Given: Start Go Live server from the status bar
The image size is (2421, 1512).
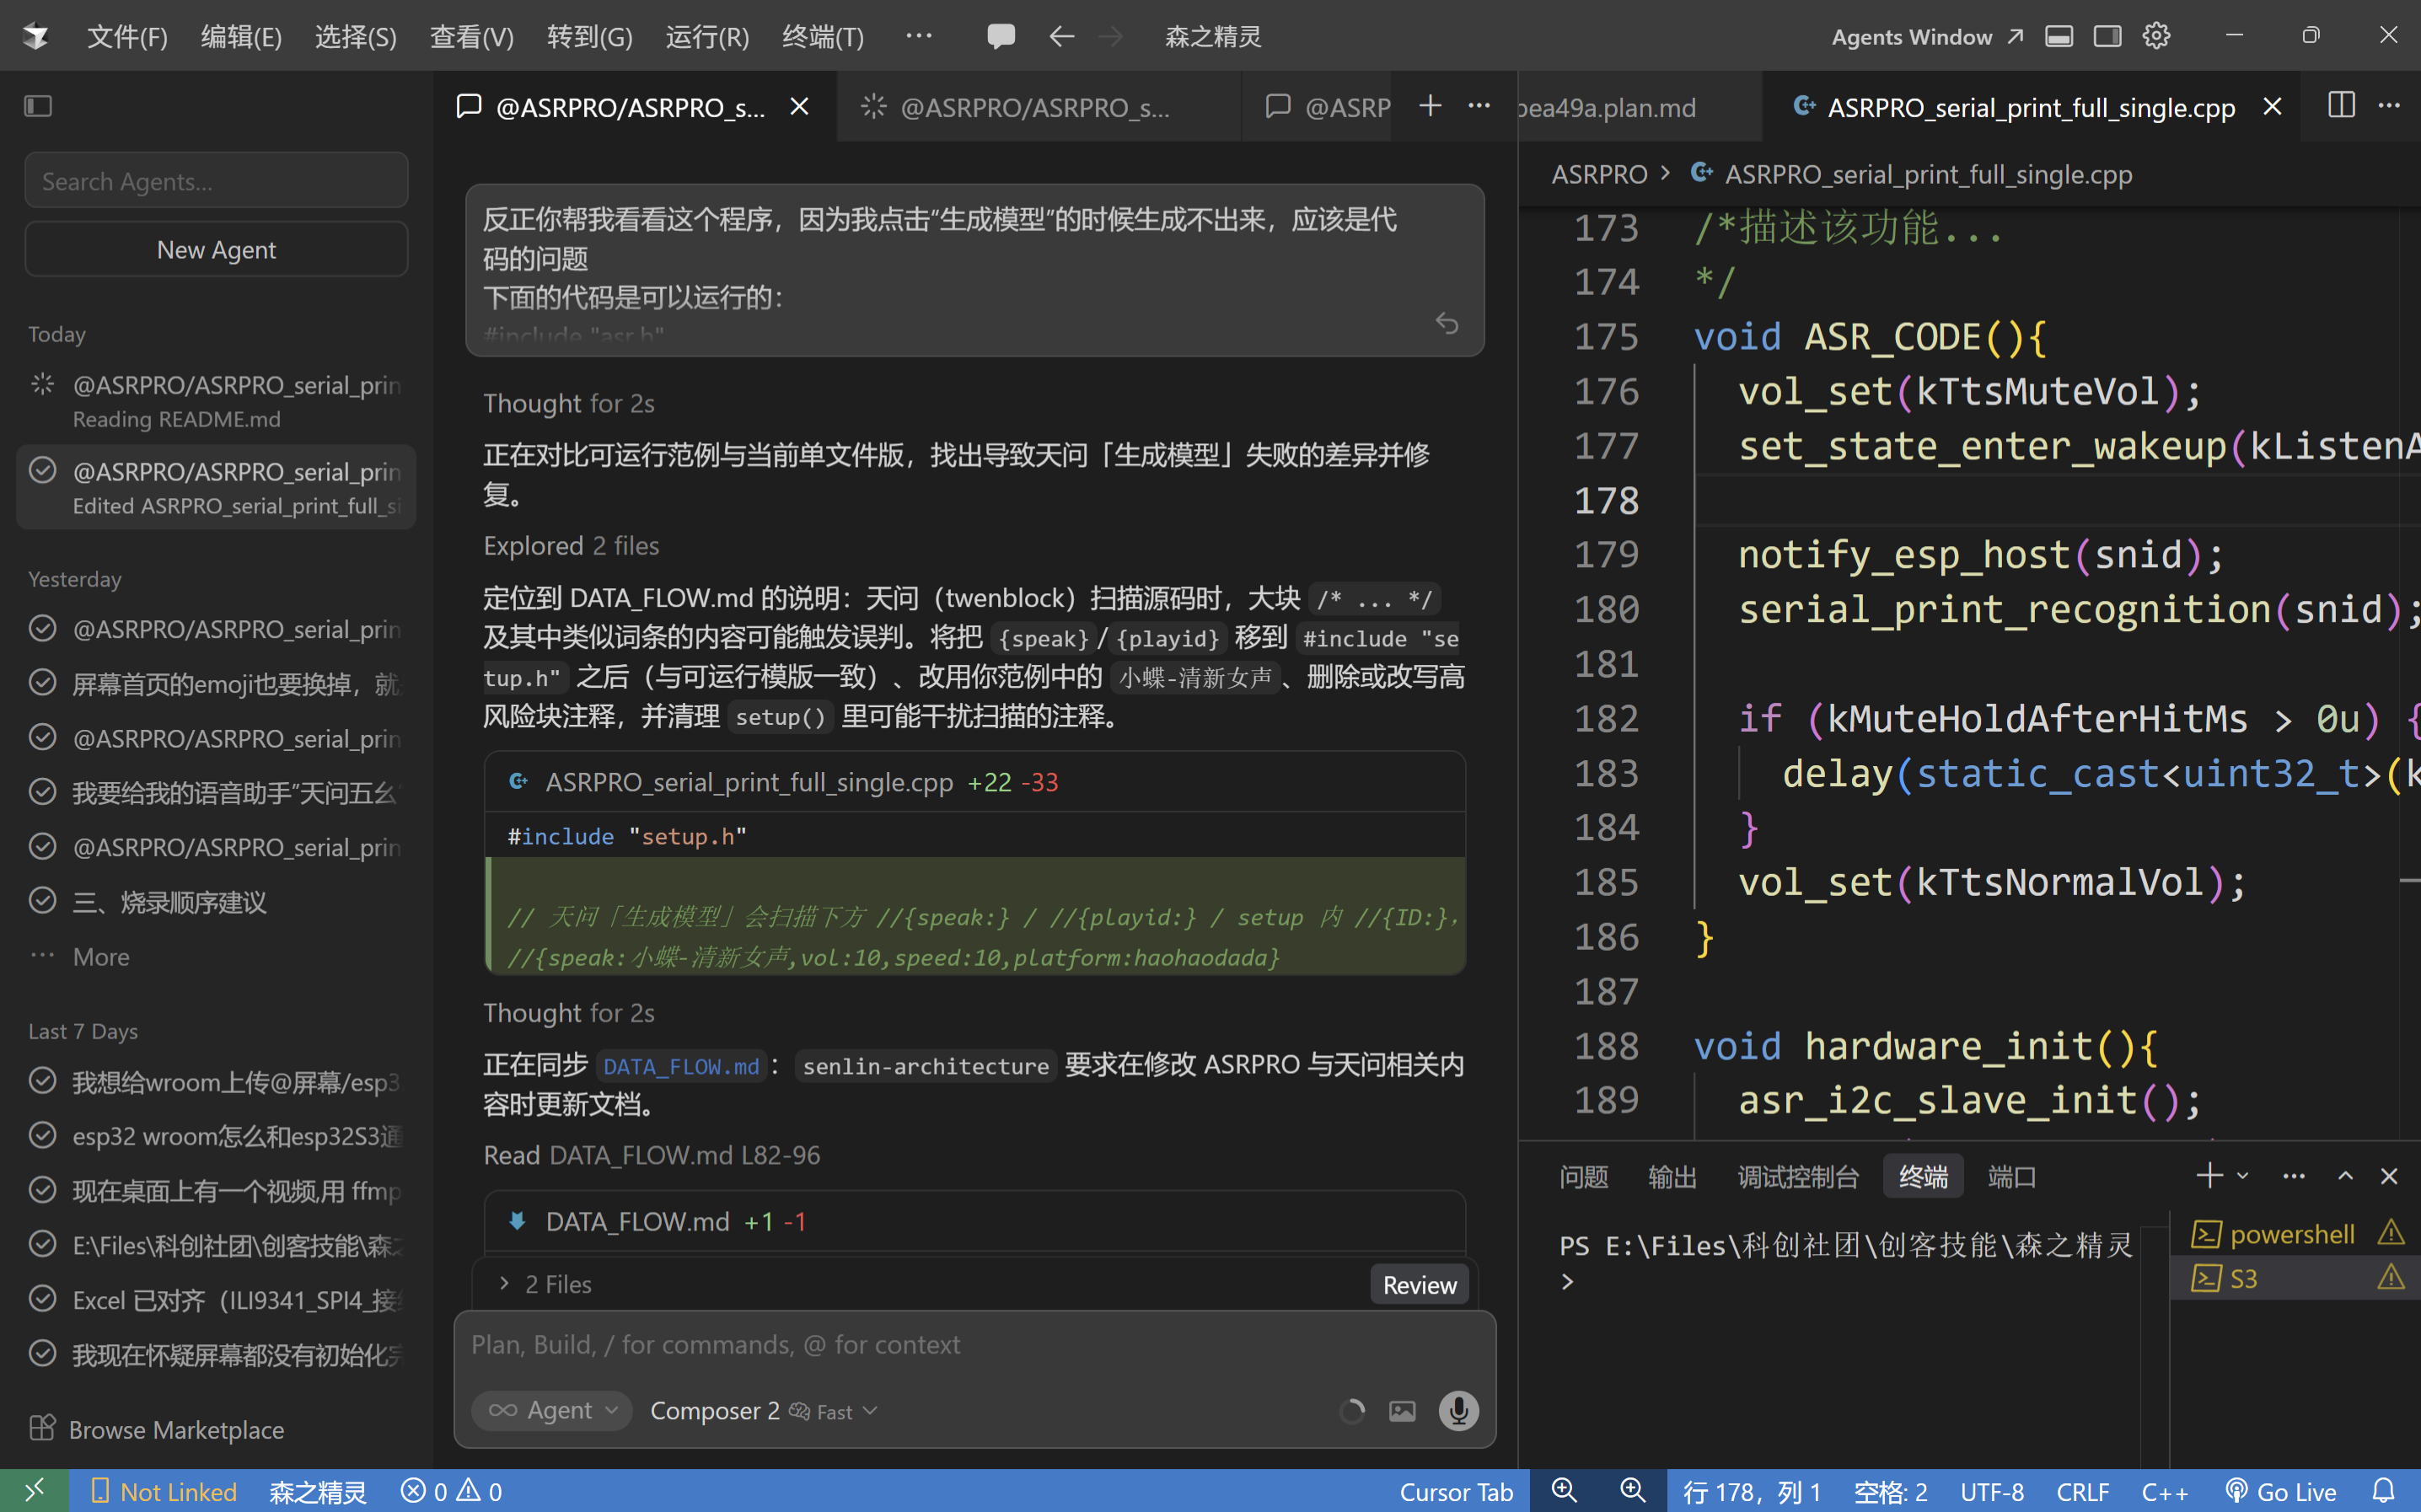Looking at the screenshot, I should coord(2280,1491).
